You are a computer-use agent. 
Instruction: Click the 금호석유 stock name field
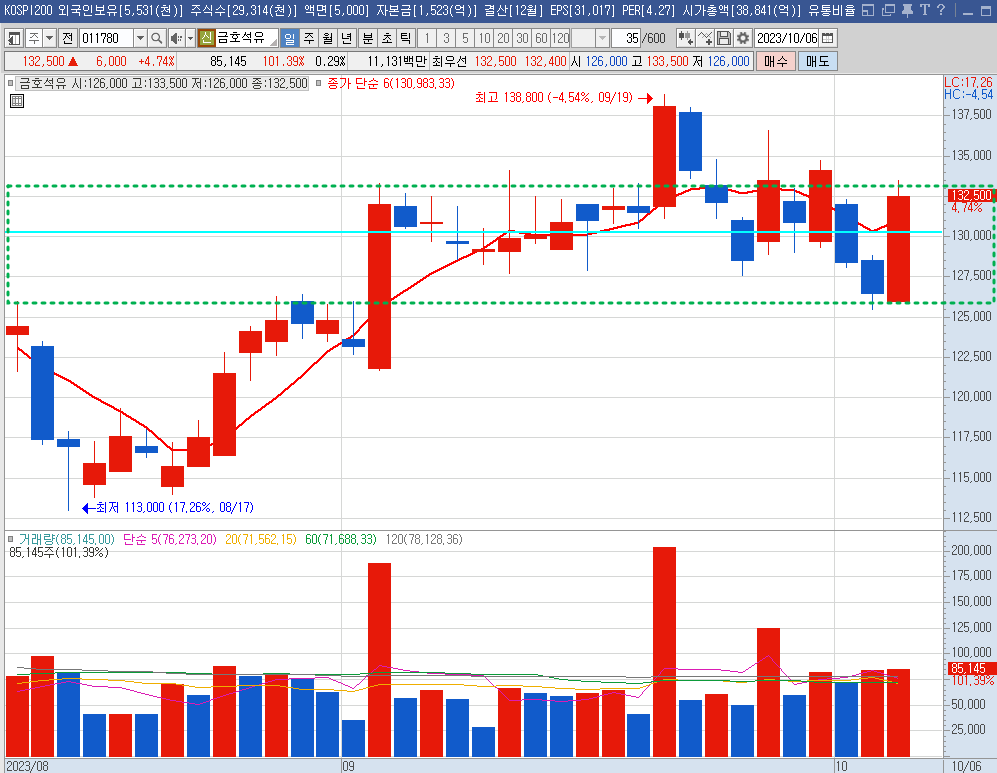246,38
